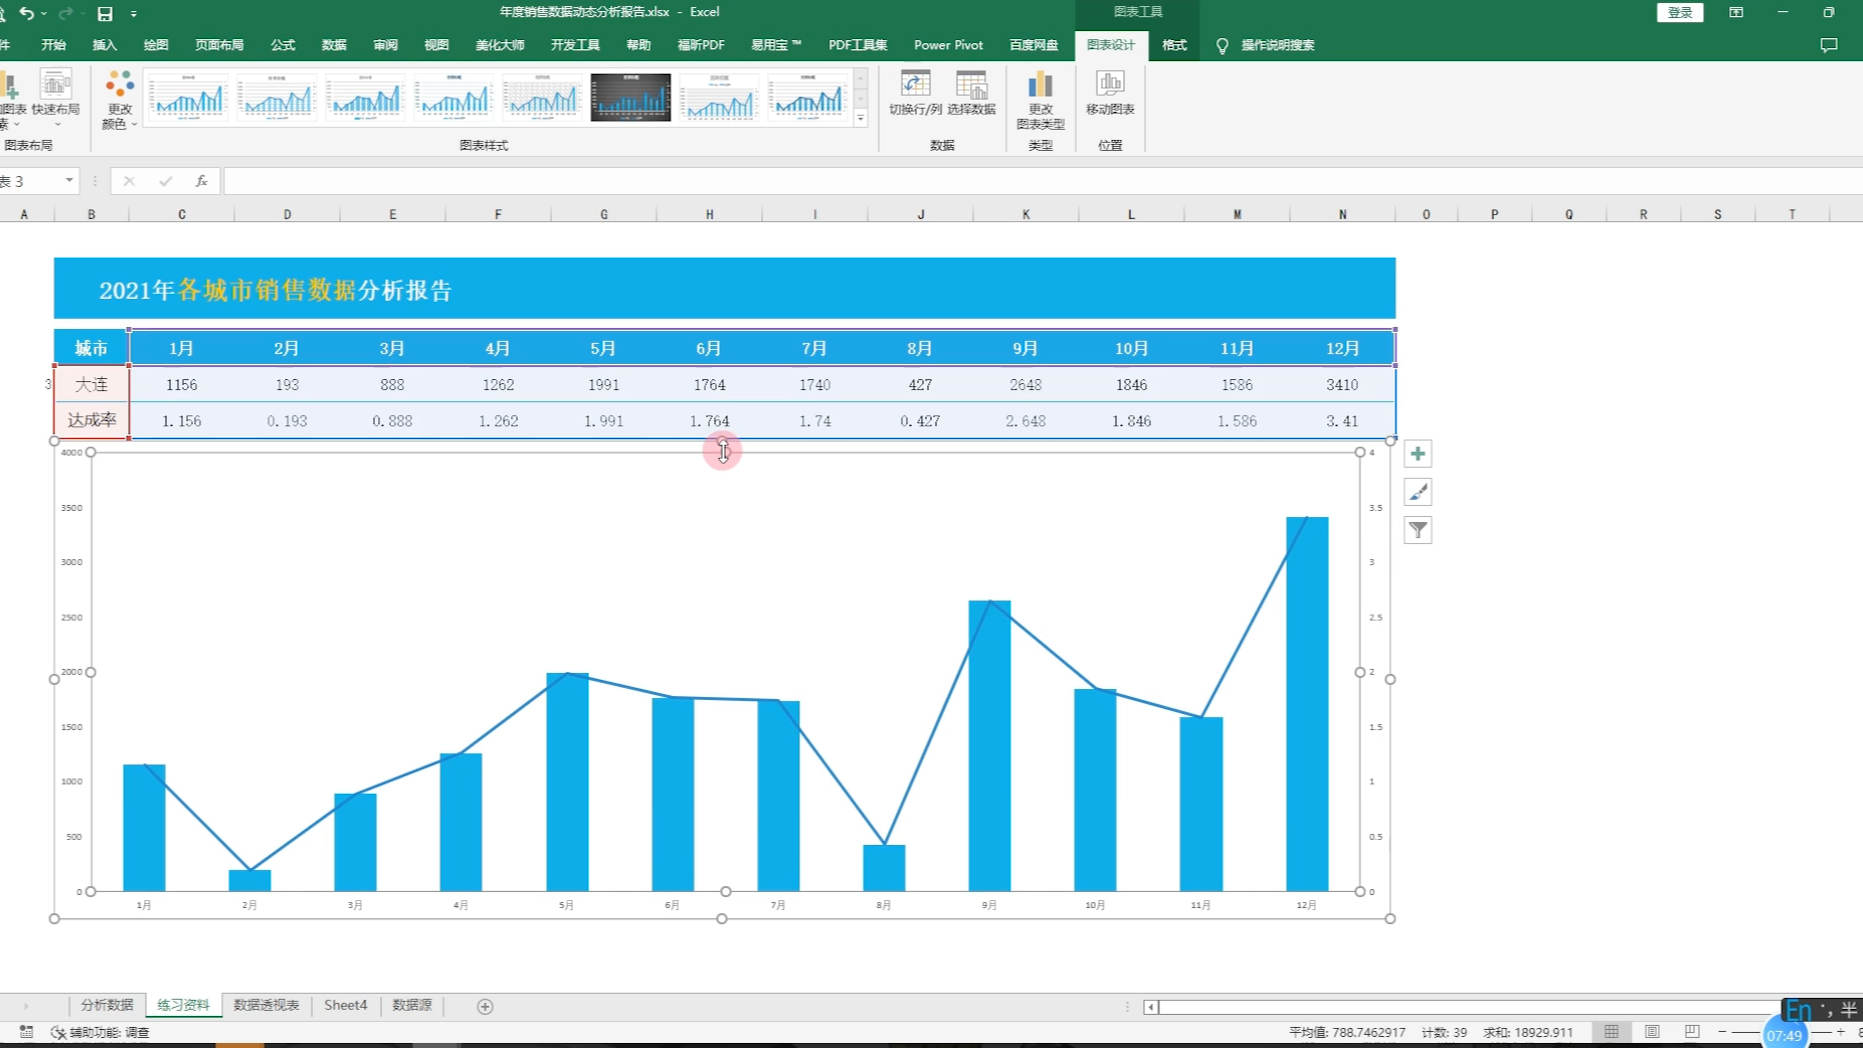The image size is (1863, 1048).
Task: Click the 登录 sign-in button
Action: click(x=1680, y=12)
